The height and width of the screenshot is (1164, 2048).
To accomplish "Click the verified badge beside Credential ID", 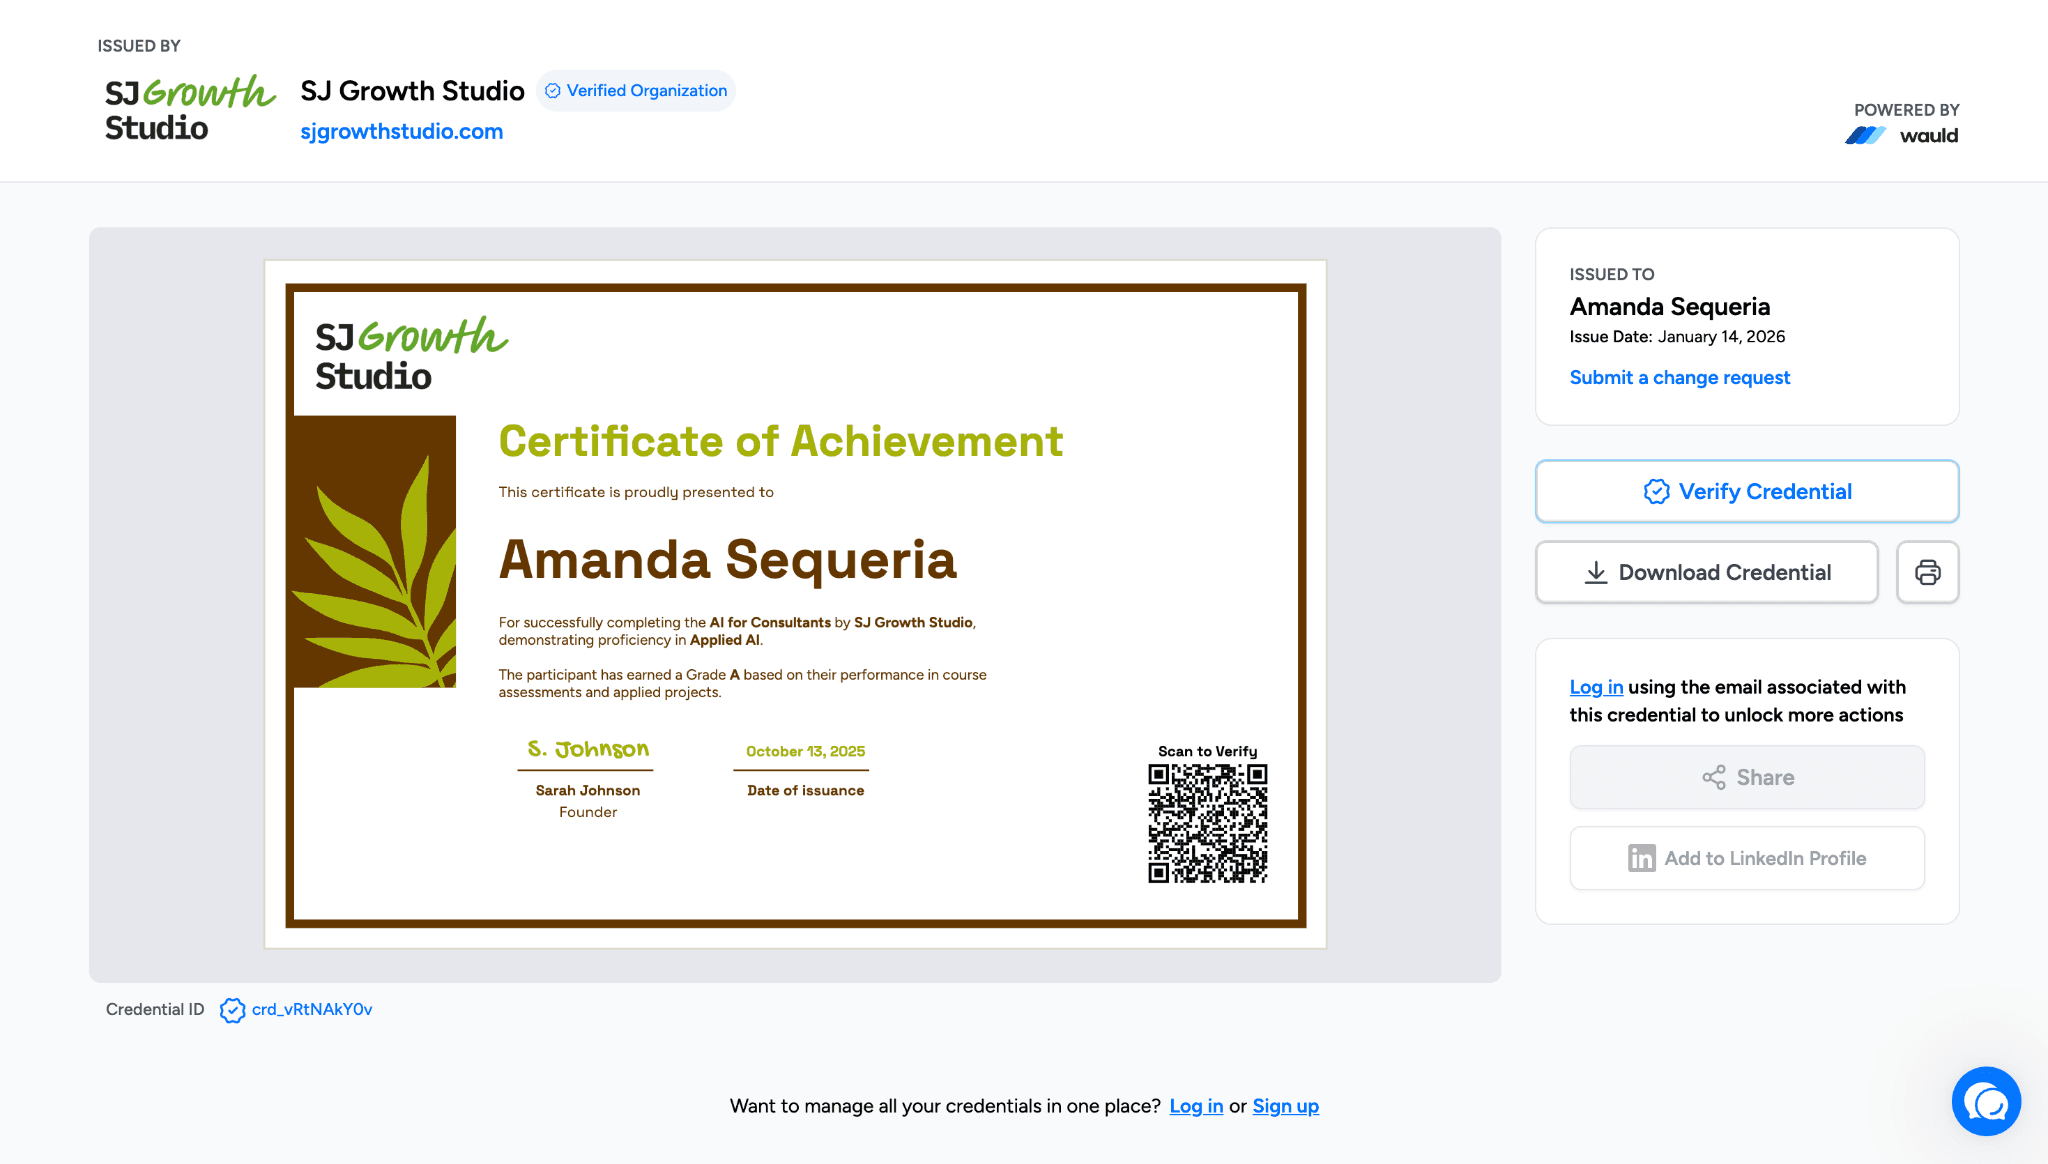I will (x=232, y=1010).
